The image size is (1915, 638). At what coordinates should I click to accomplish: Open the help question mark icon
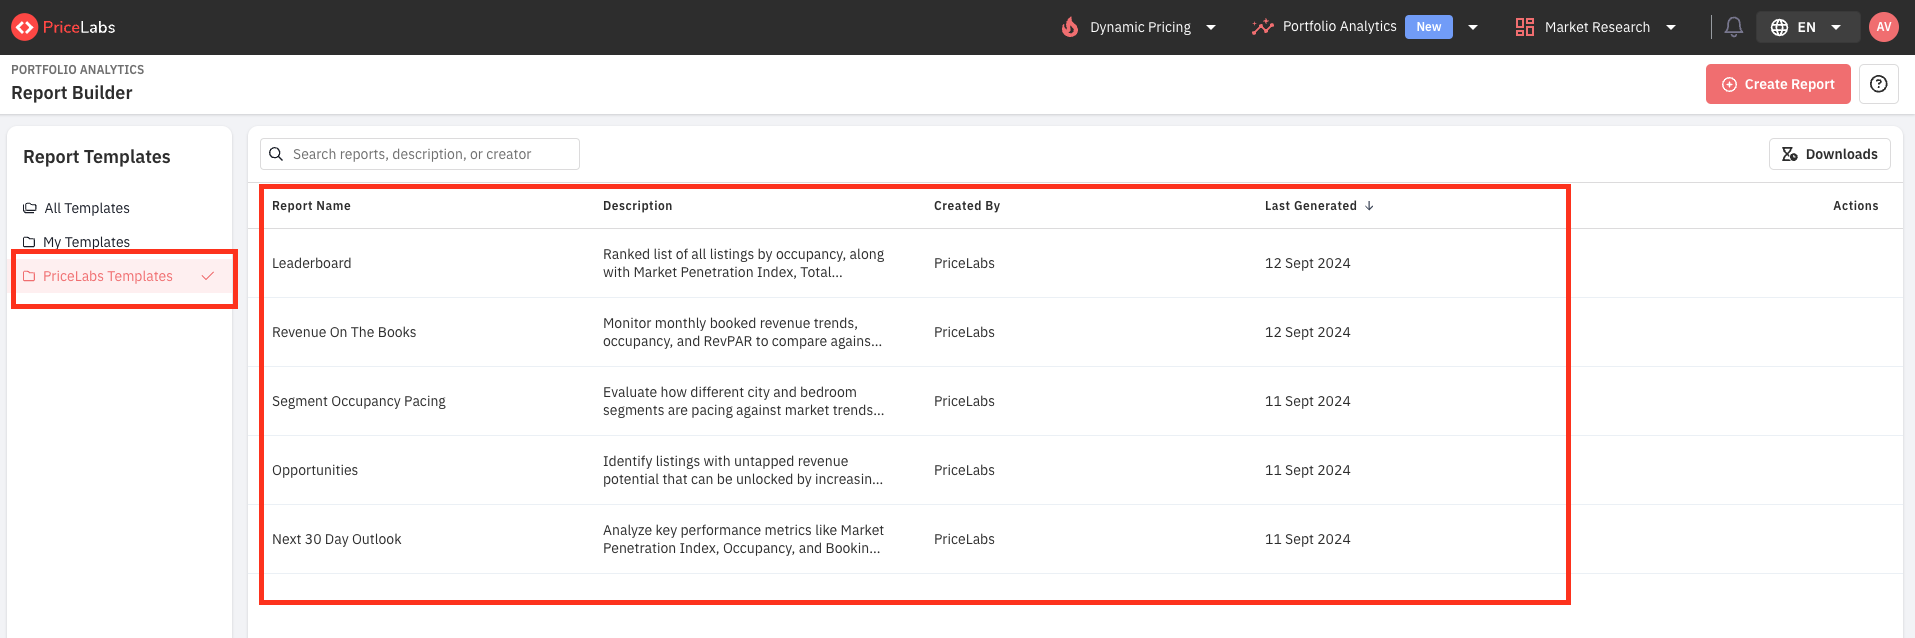(x=1879, y=84)
